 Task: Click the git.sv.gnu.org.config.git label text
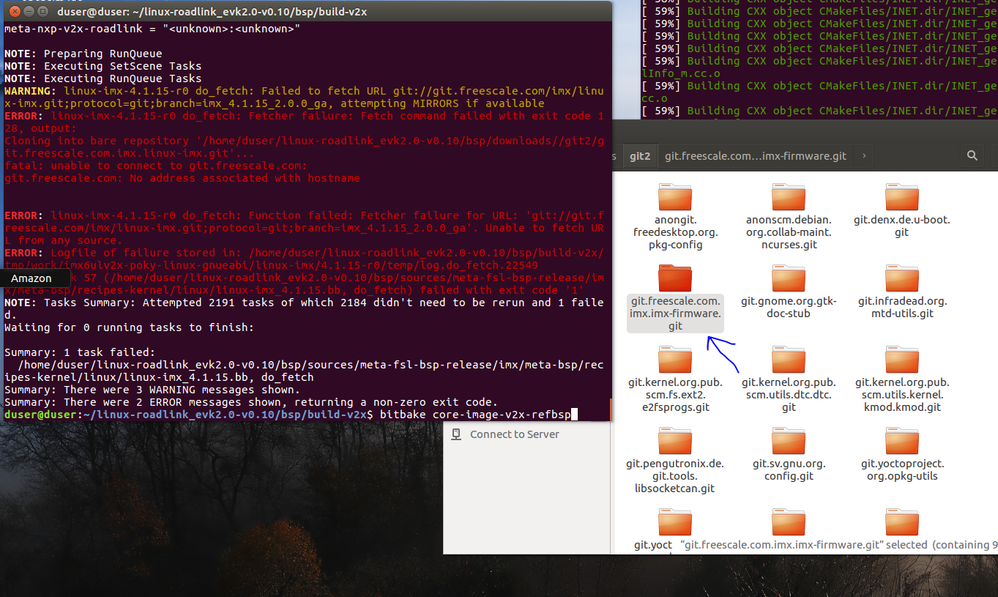click(789, 470)
